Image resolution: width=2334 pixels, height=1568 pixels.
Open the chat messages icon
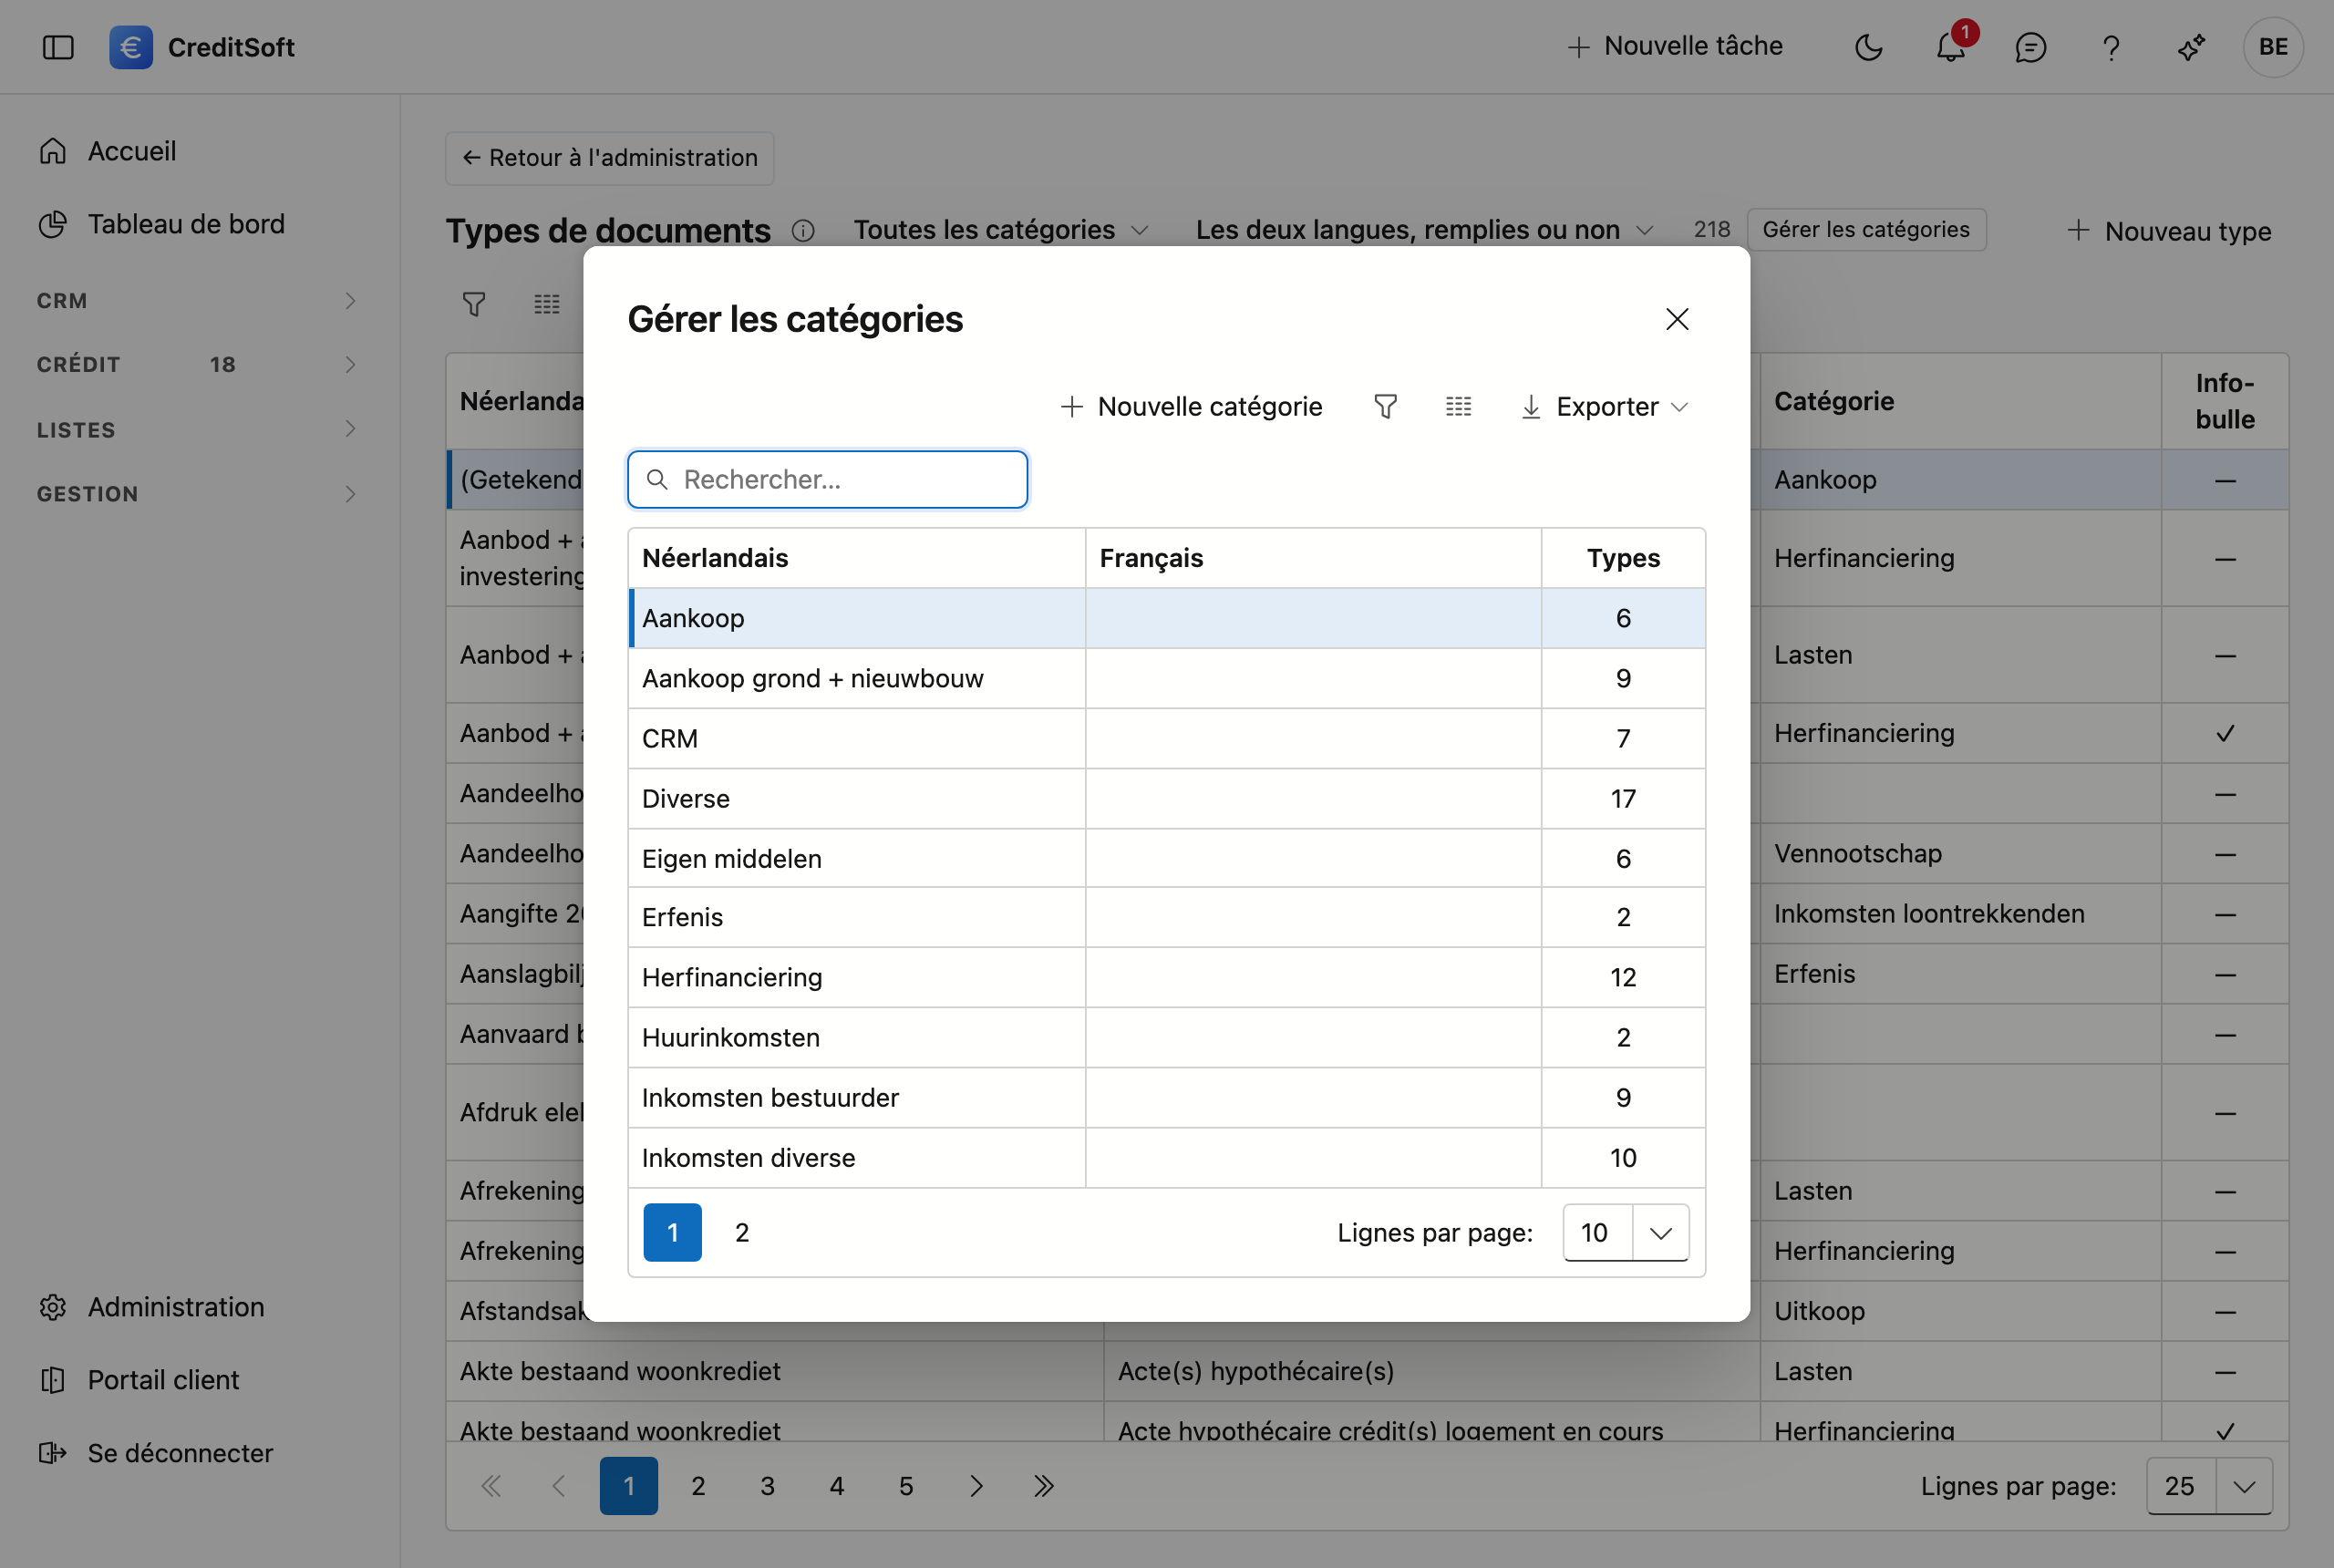click(x=2030, y=47)
